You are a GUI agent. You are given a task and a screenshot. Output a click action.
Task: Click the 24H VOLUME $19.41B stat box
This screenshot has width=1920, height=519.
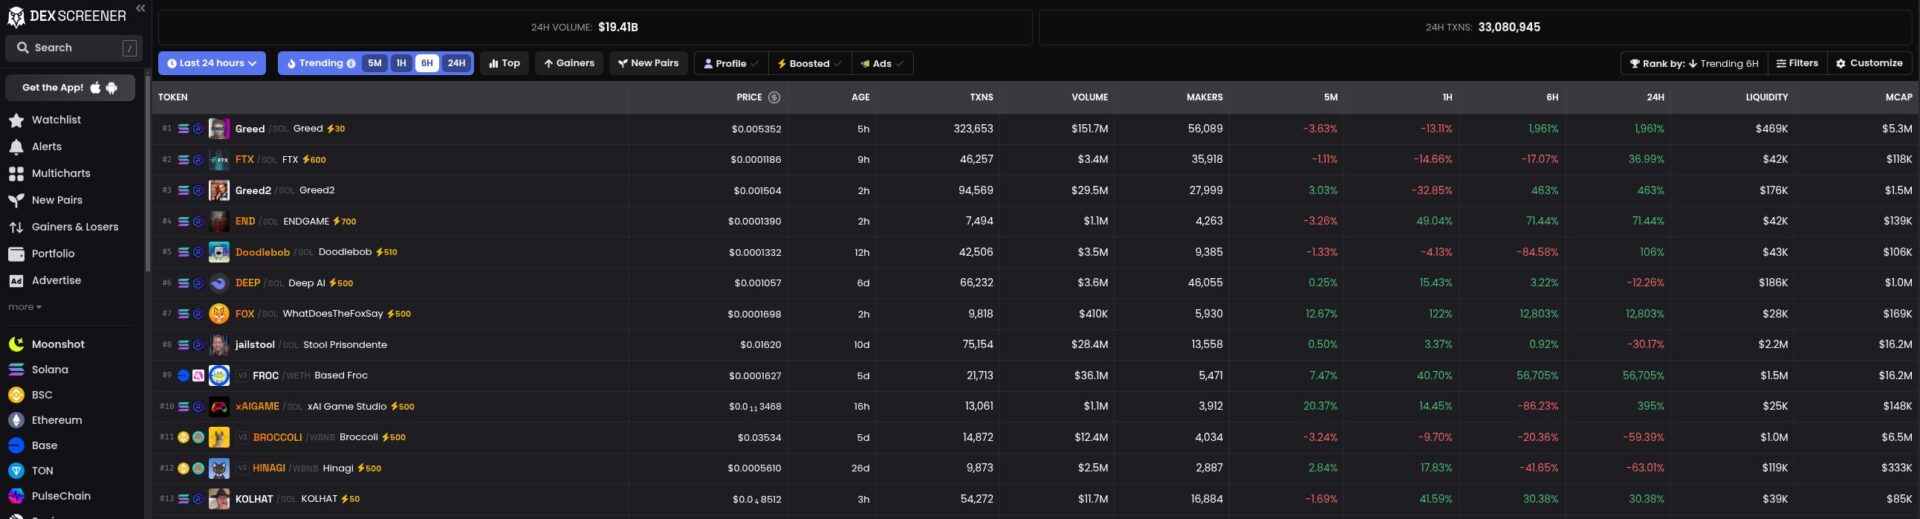point(595,27)
